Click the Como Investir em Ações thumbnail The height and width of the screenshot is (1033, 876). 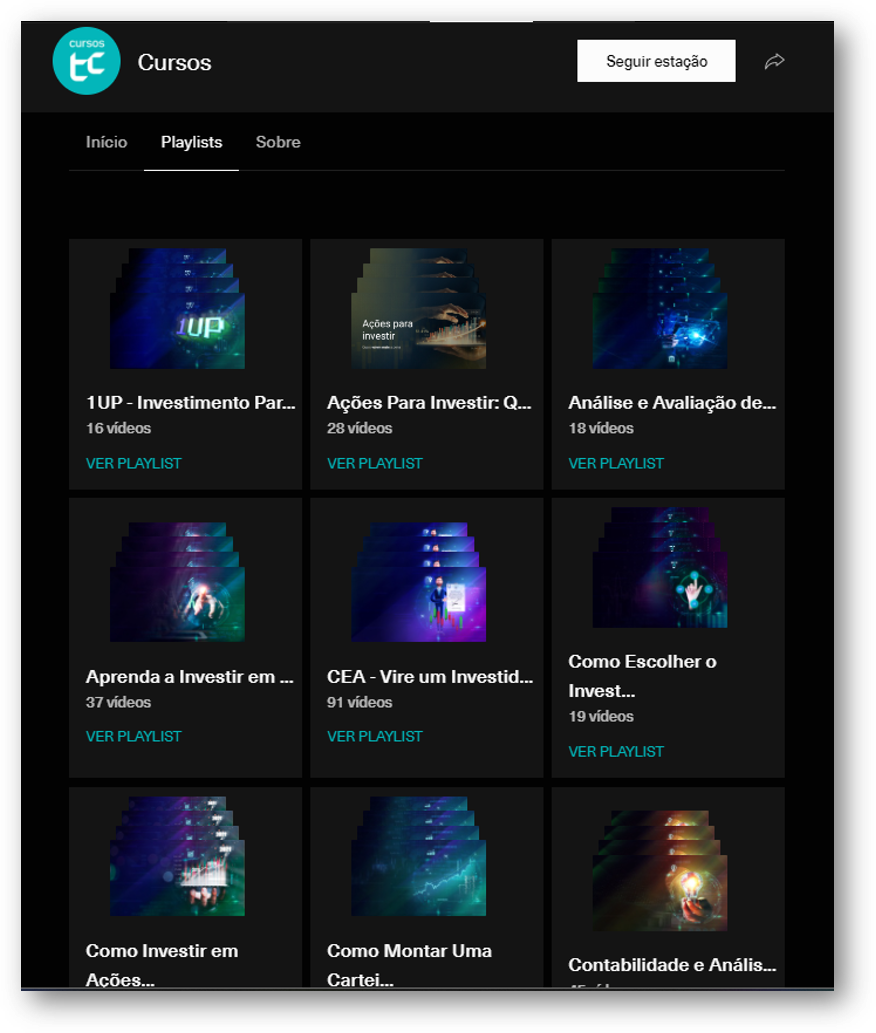click(x=177, y=856)
